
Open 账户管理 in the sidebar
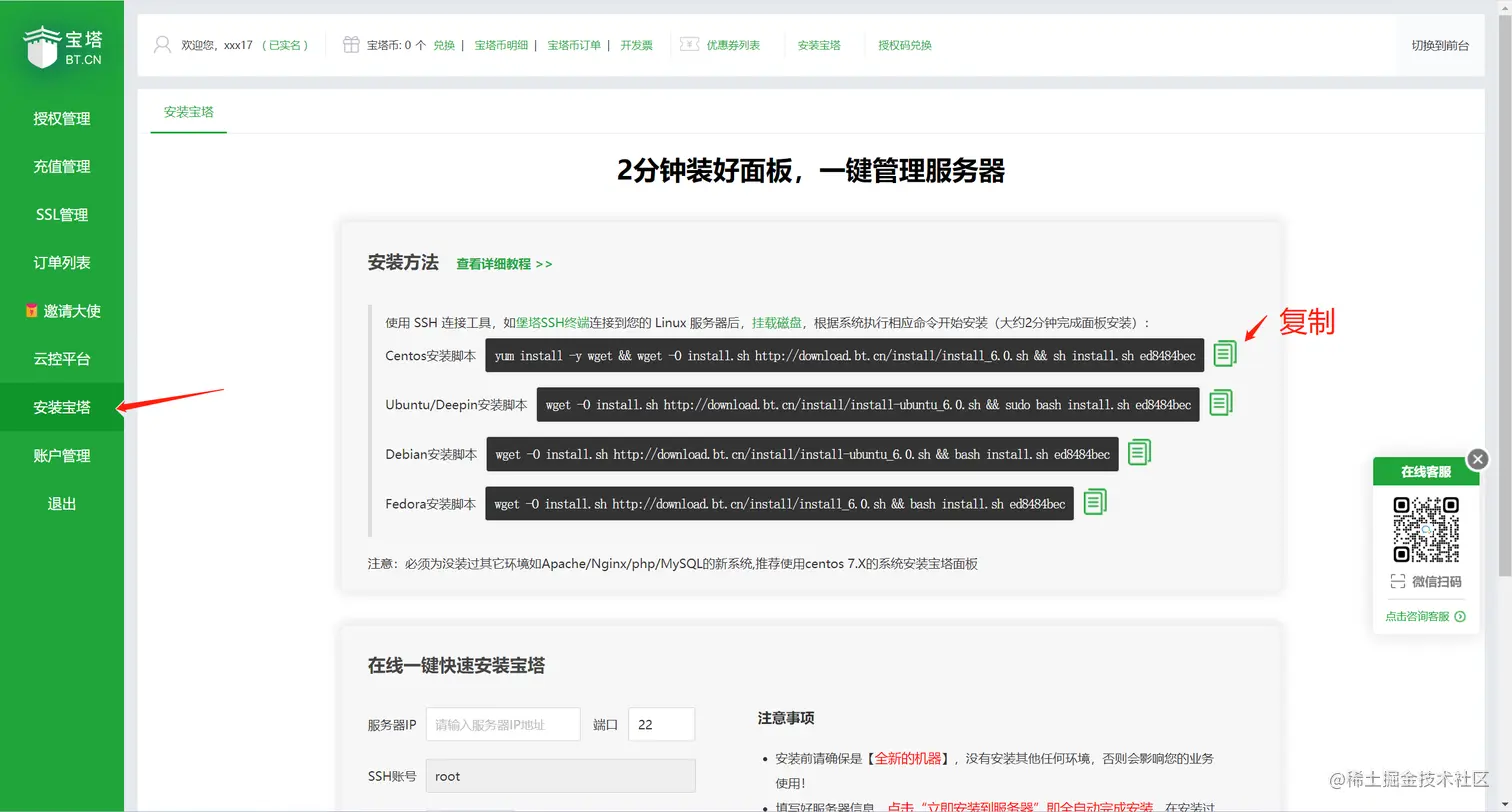(62, 455)
